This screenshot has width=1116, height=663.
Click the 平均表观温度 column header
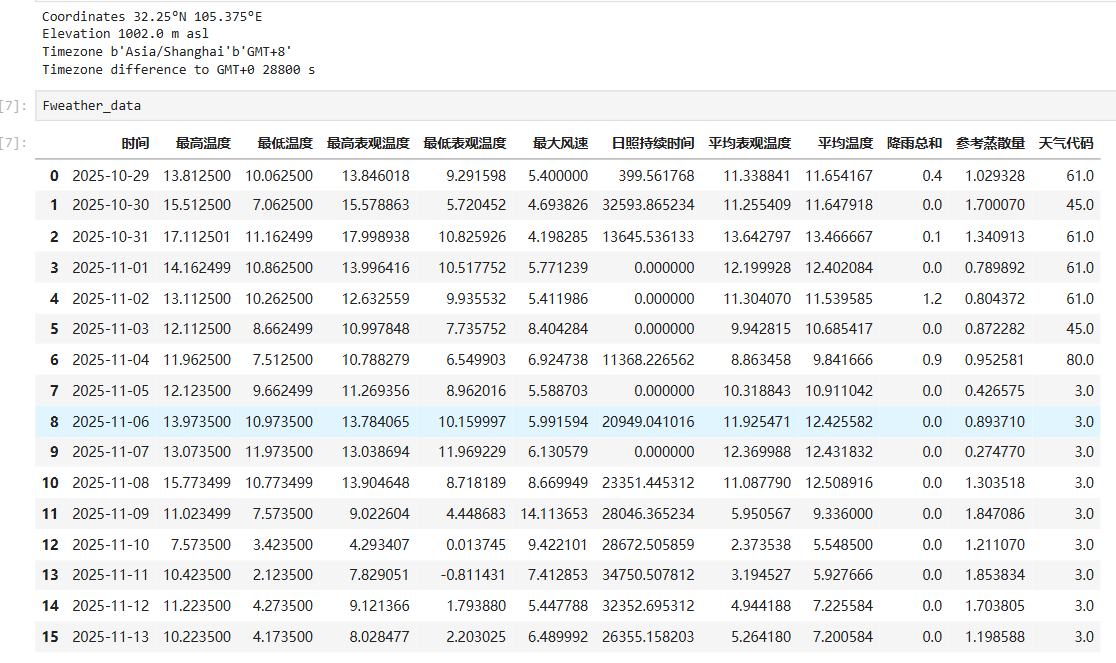[749, 143]
